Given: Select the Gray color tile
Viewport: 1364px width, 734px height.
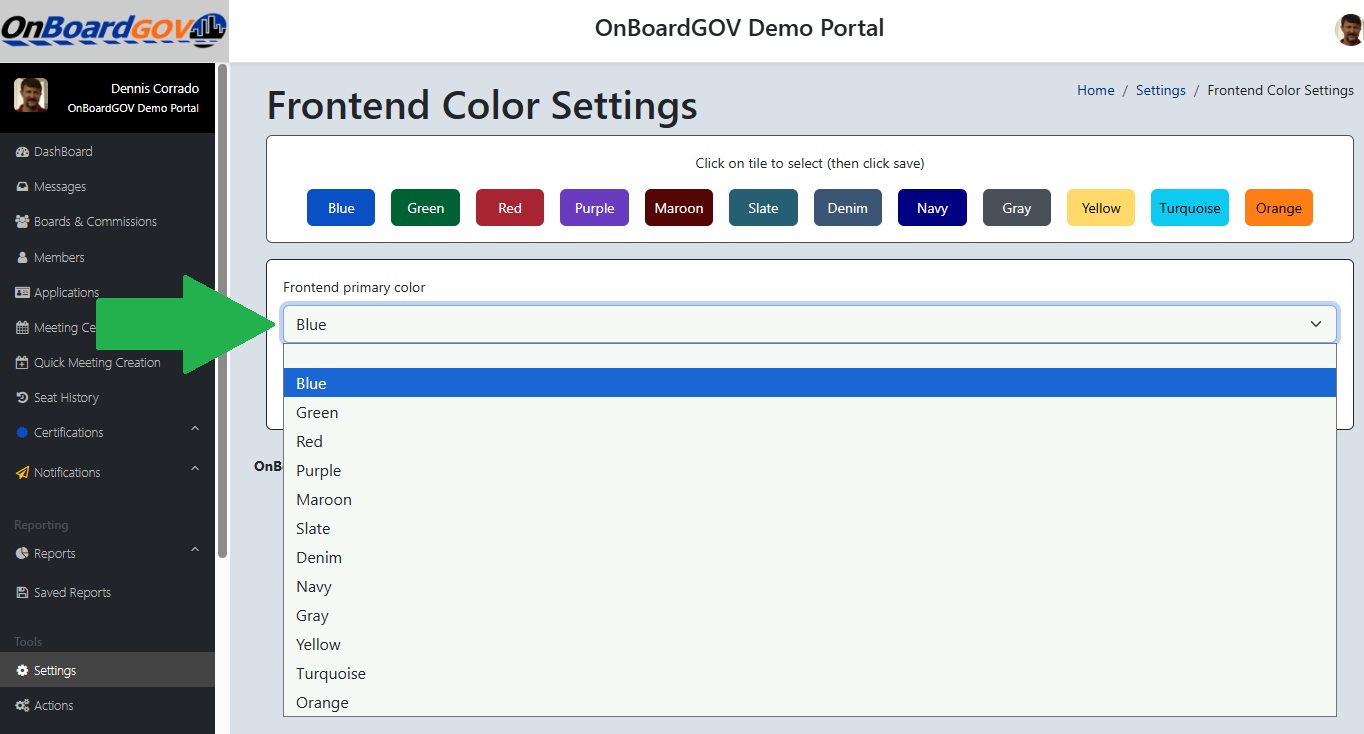Looking at the screenshot, I should pyautogui.click(x=1017, y=208).
